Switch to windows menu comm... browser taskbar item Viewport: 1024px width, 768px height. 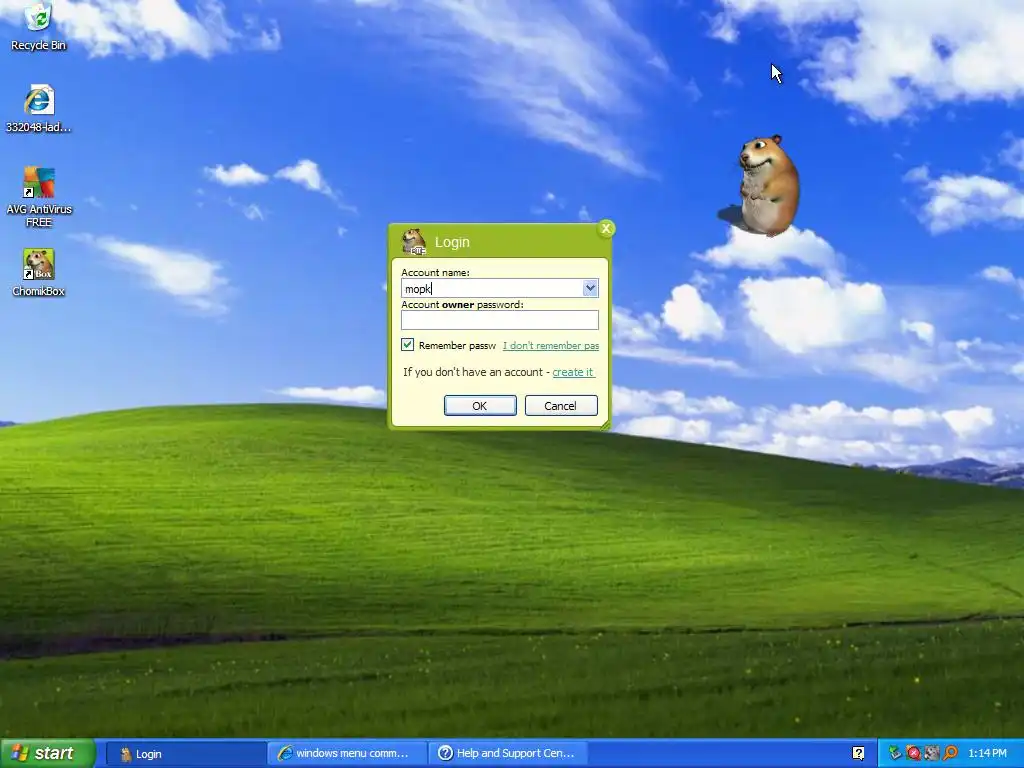[x=347, y=754]
